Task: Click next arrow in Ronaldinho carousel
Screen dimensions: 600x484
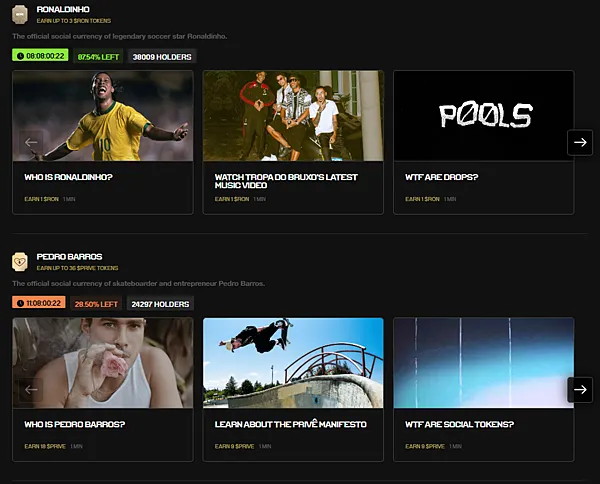Action: pyautogui.click(x=580, y=142)
